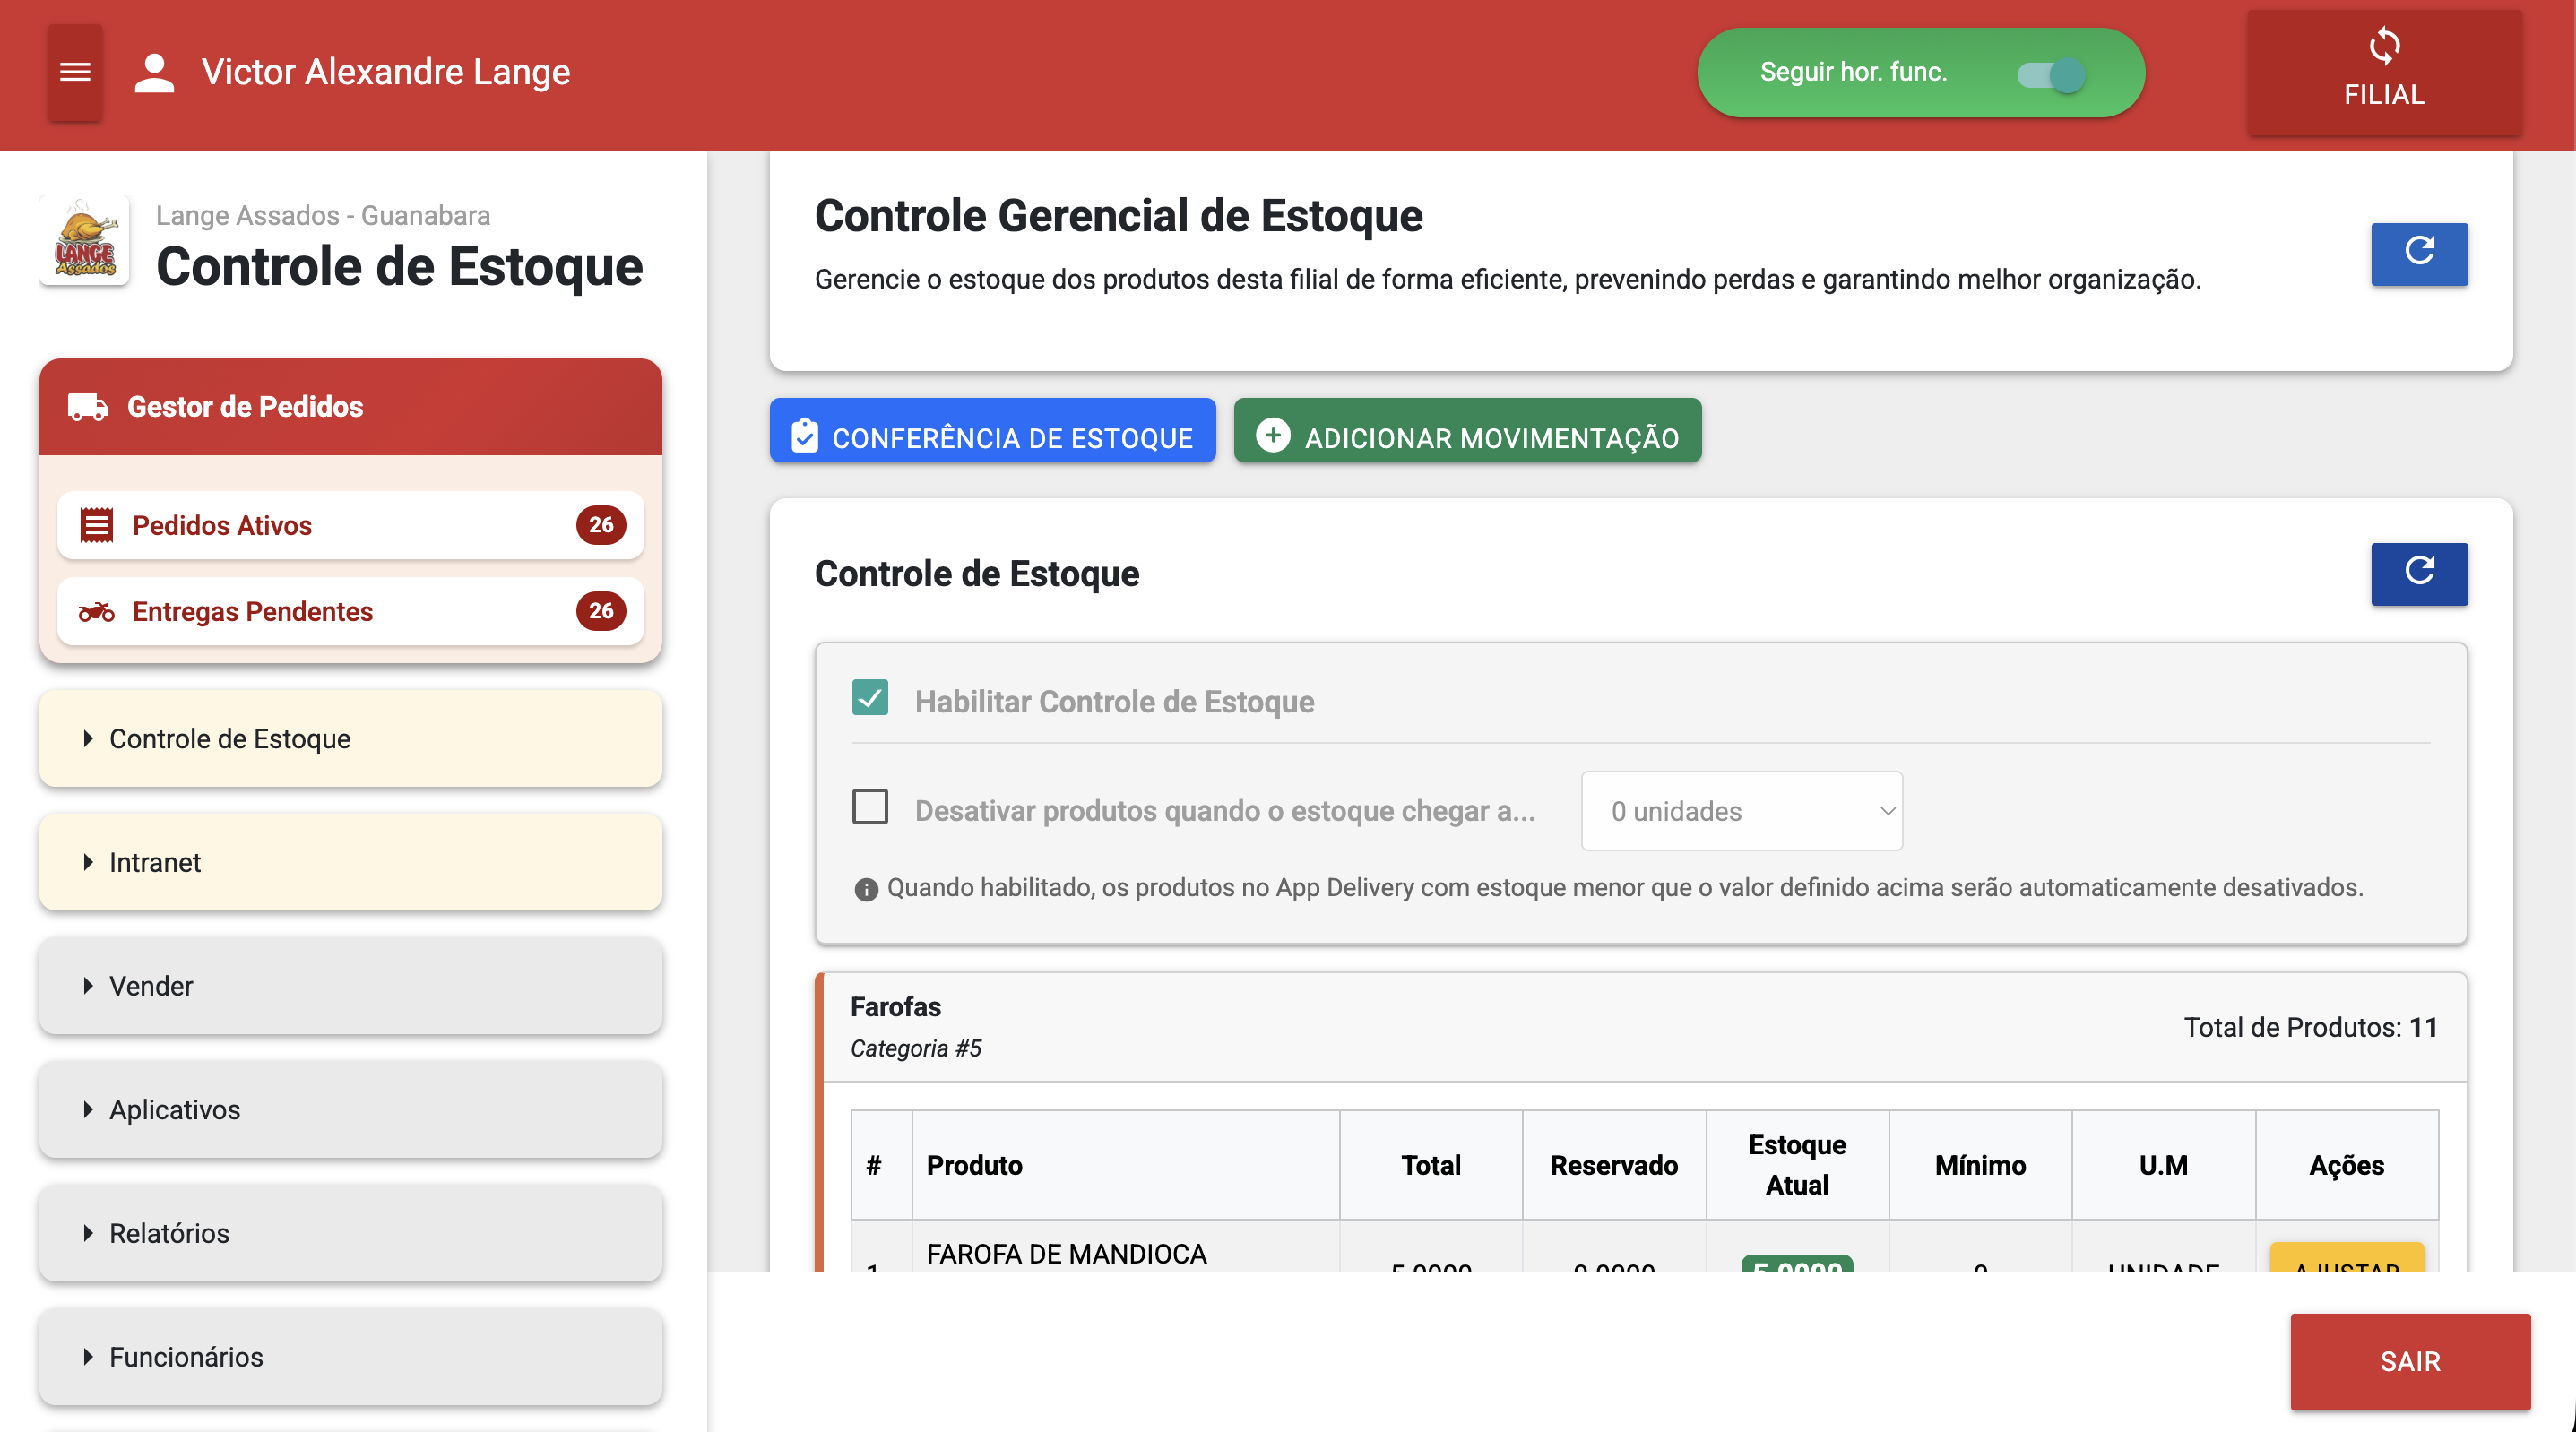Click the info icon about App Delivery deactivation
This screenshot has width=2576, height=1432.
tap(866, 888)
